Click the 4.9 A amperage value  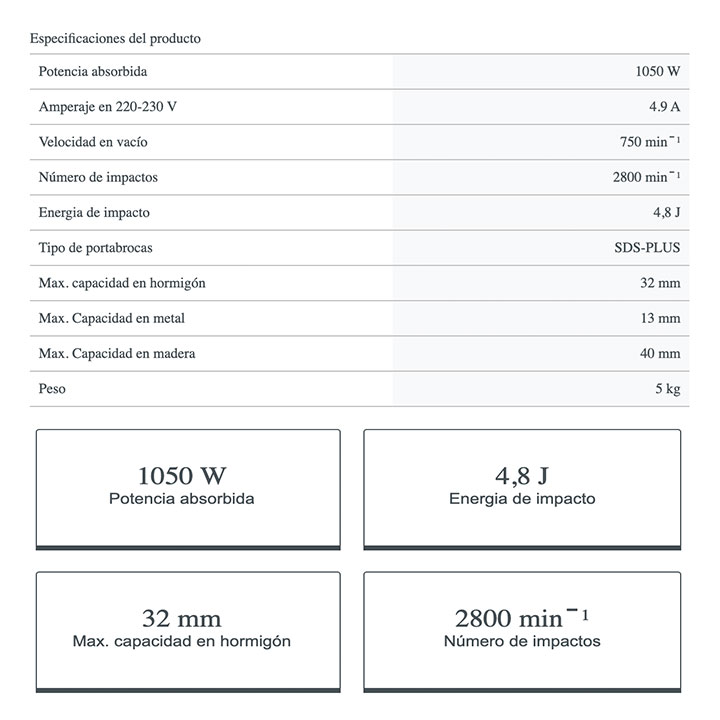pyautogui.click(x=664, y=107)
